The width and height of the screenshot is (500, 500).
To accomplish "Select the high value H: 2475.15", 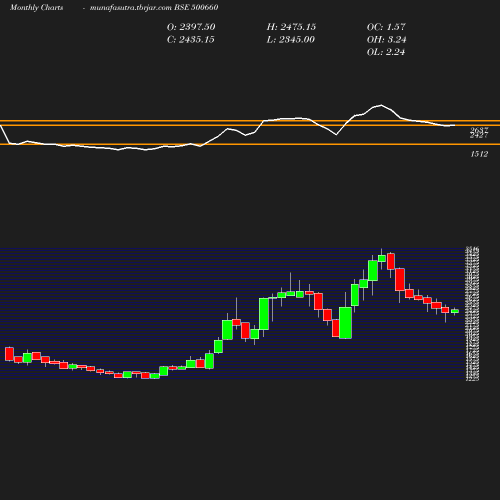I will point(291,27).
